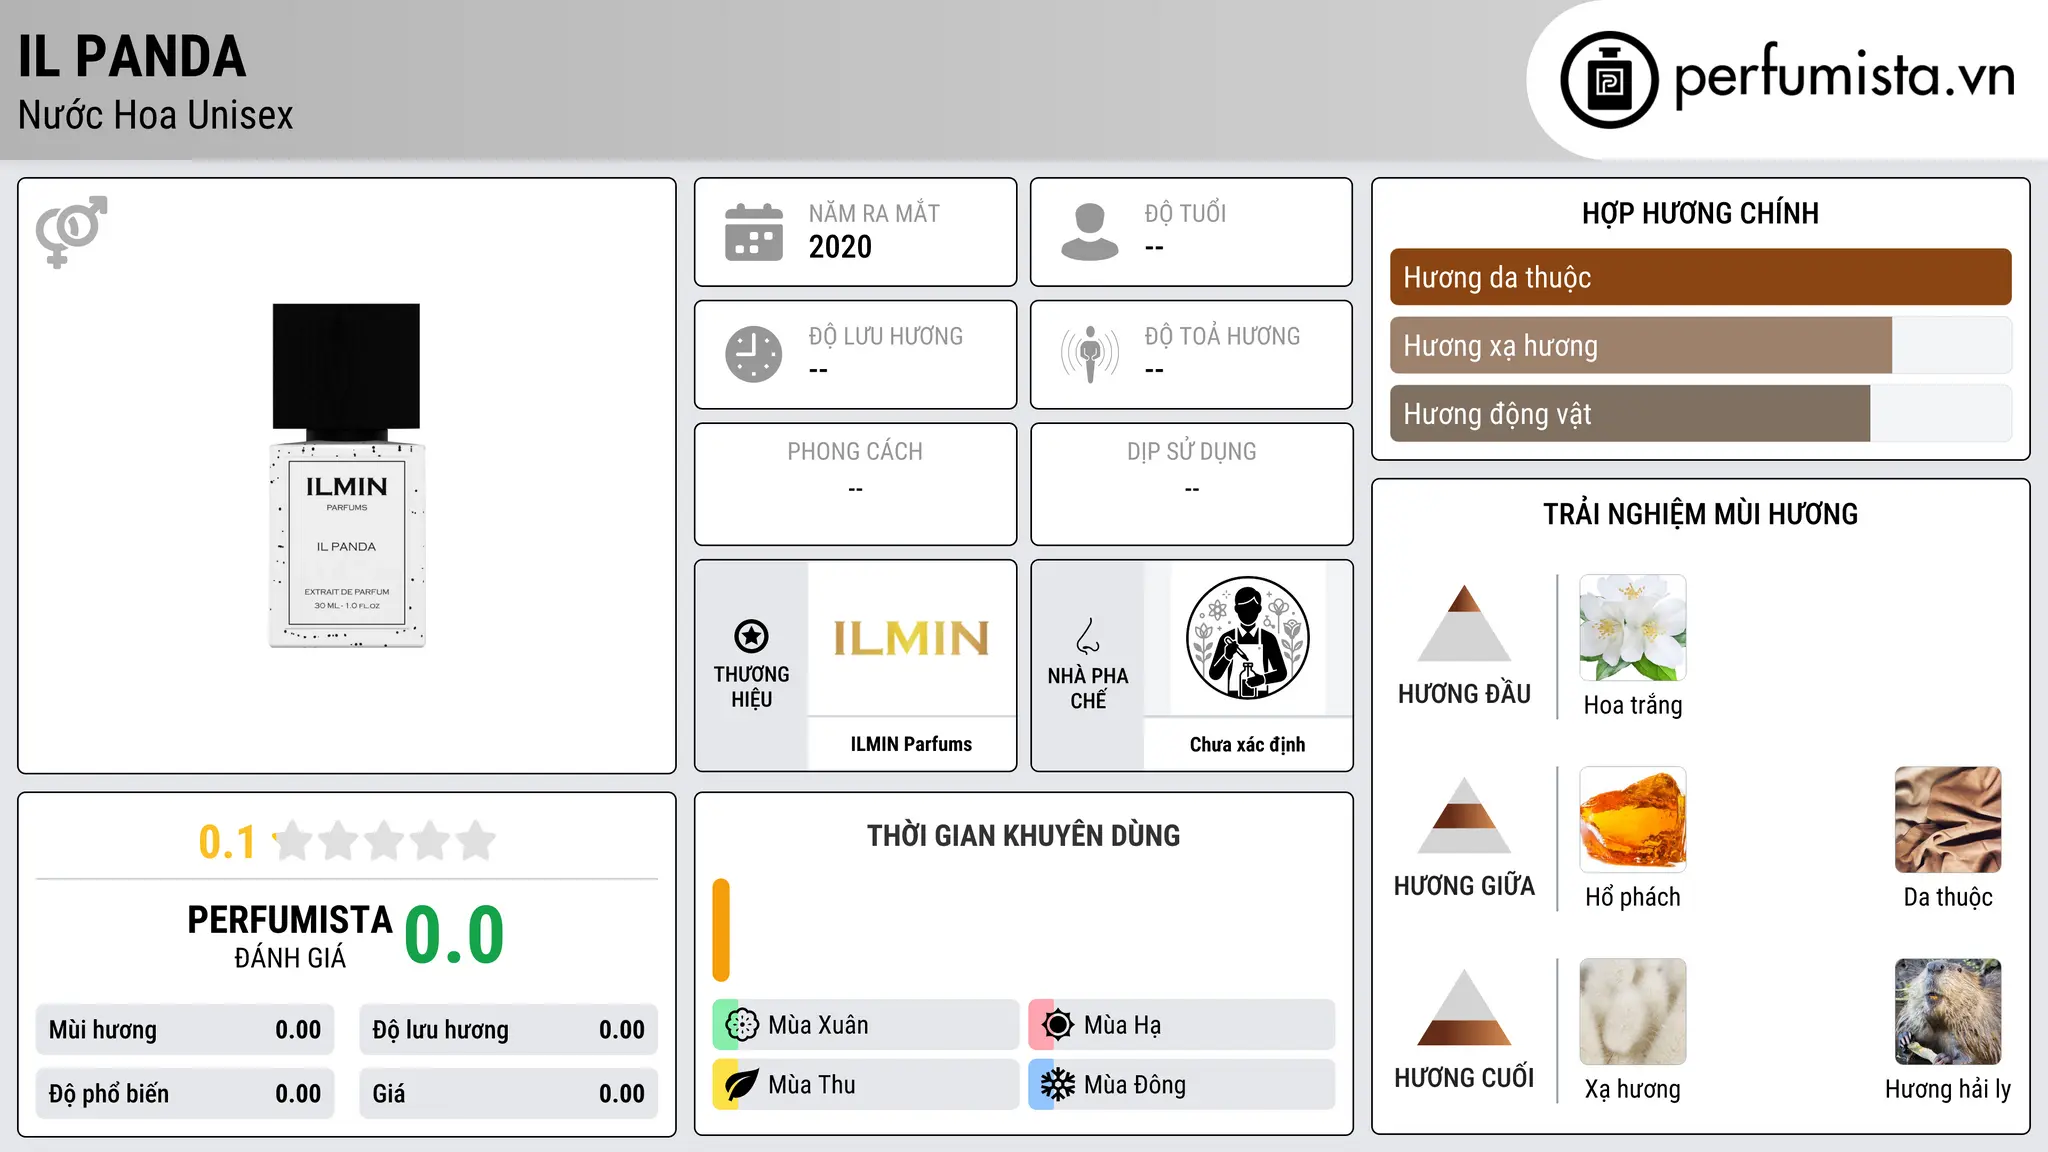Open the ILMIN brand logo
Image resolution: width=2048 pixels, height=1152 pixels.
click(x=911, y=639)
